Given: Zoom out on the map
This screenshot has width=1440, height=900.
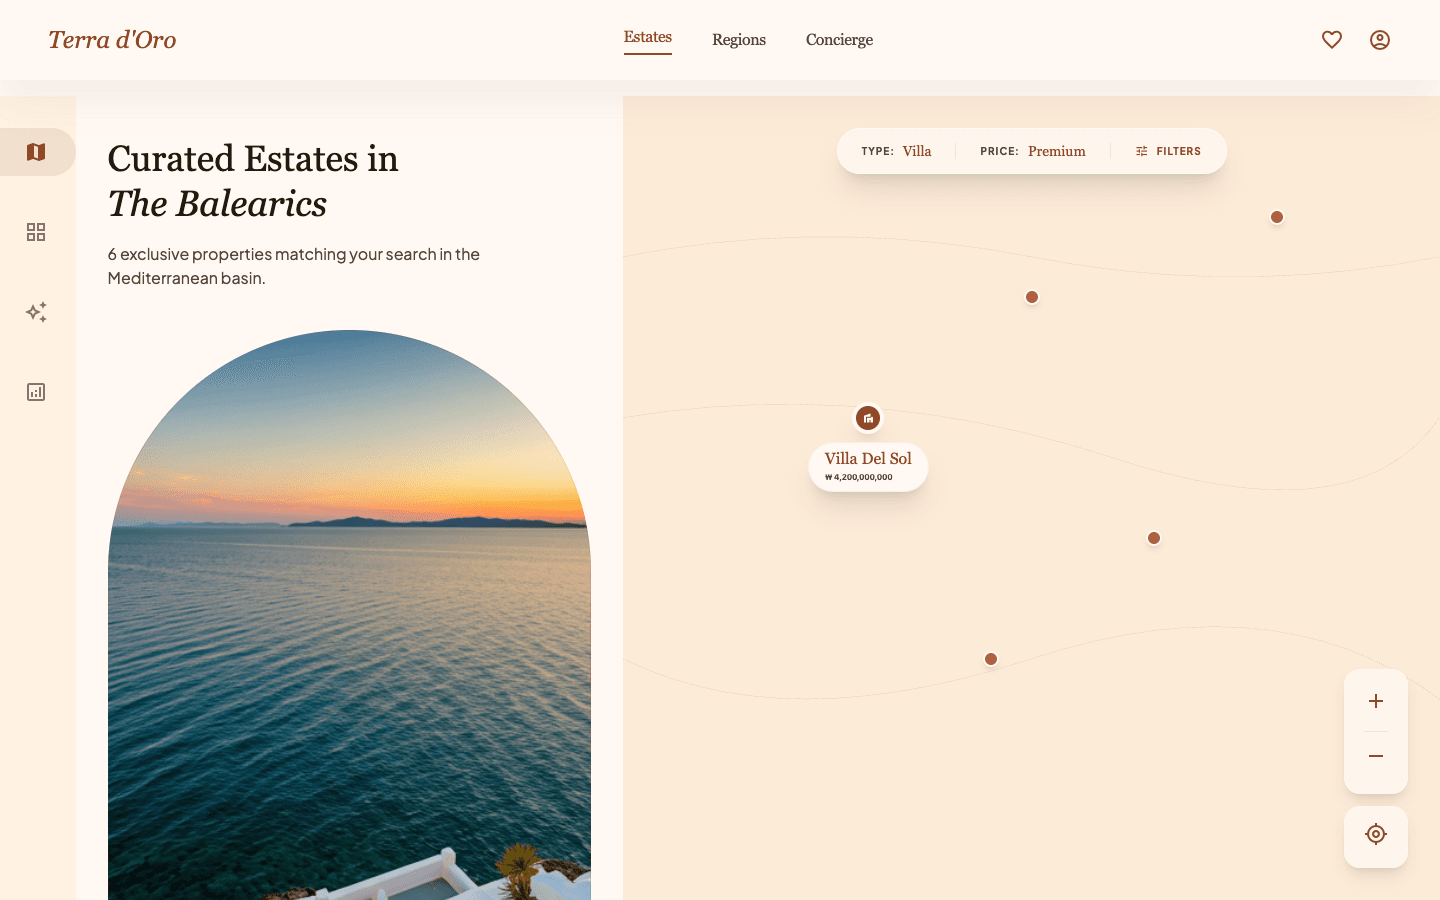Looking at the screenshot, I should click(x=1375, y=756).
